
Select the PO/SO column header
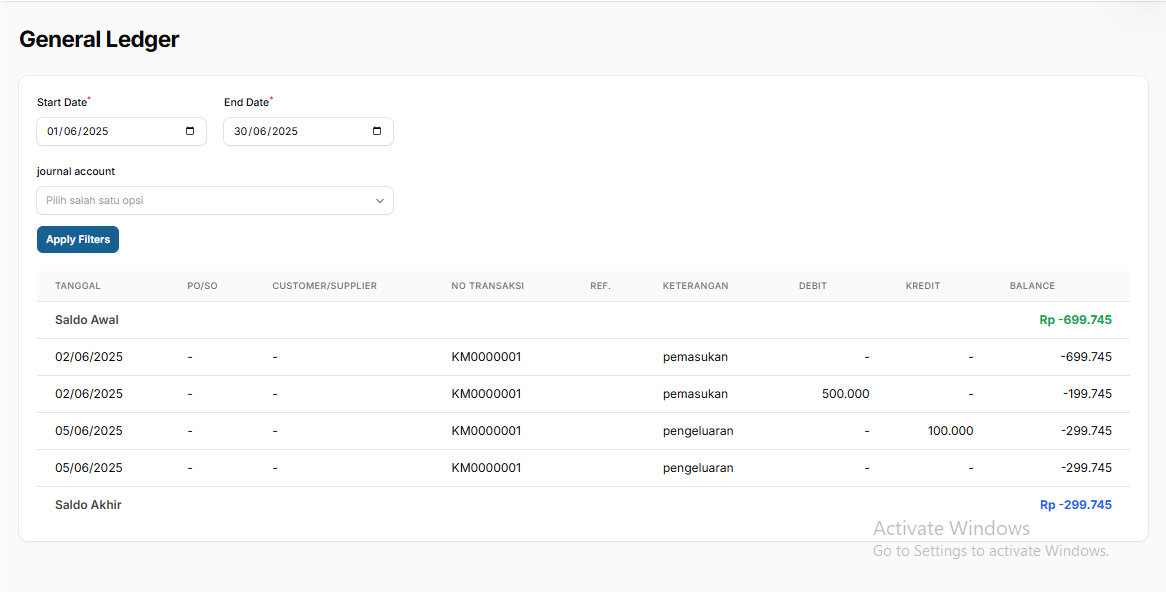pyautogui.click(x=202, y=286)
